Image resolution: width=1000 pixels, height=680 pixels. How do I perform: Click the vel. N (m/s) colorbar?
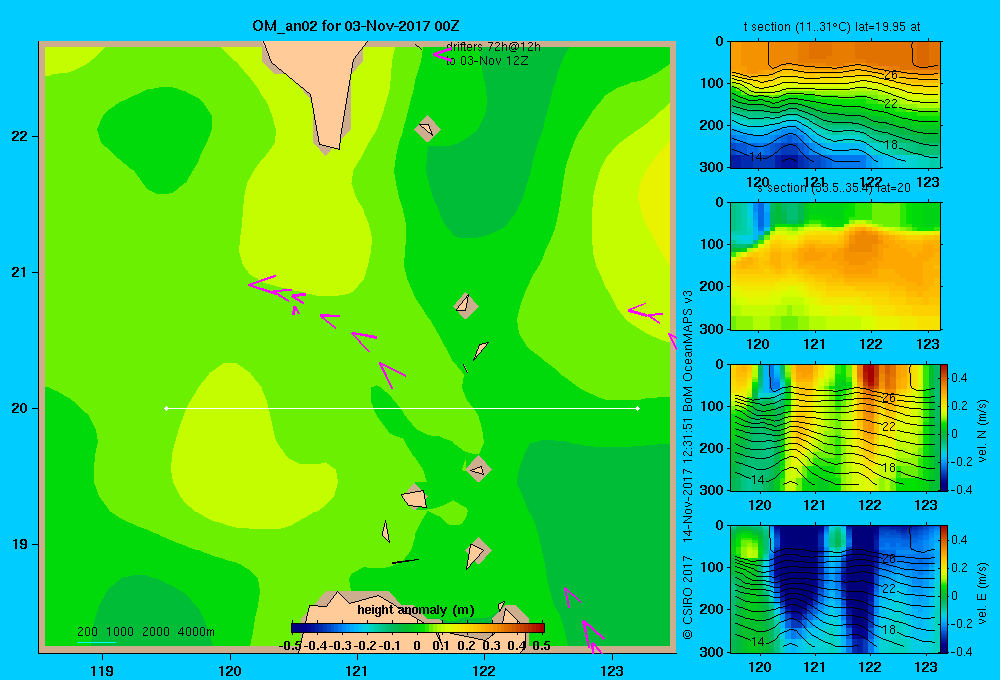coord(945,427)
